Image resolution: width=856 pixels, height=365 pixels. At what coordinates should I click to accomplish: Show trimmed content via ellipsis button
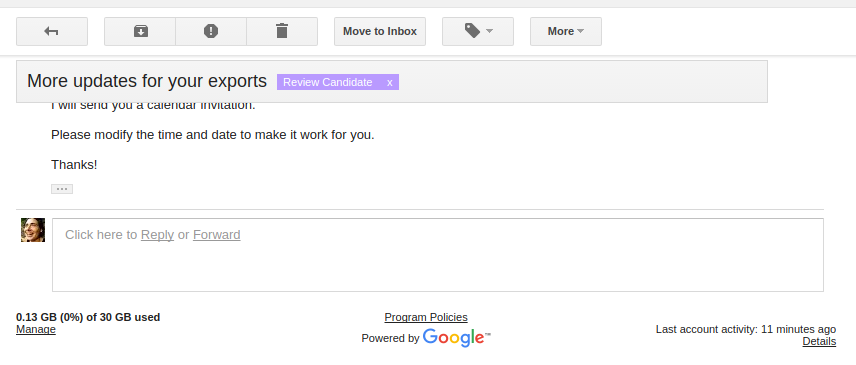tap(62, 189)
